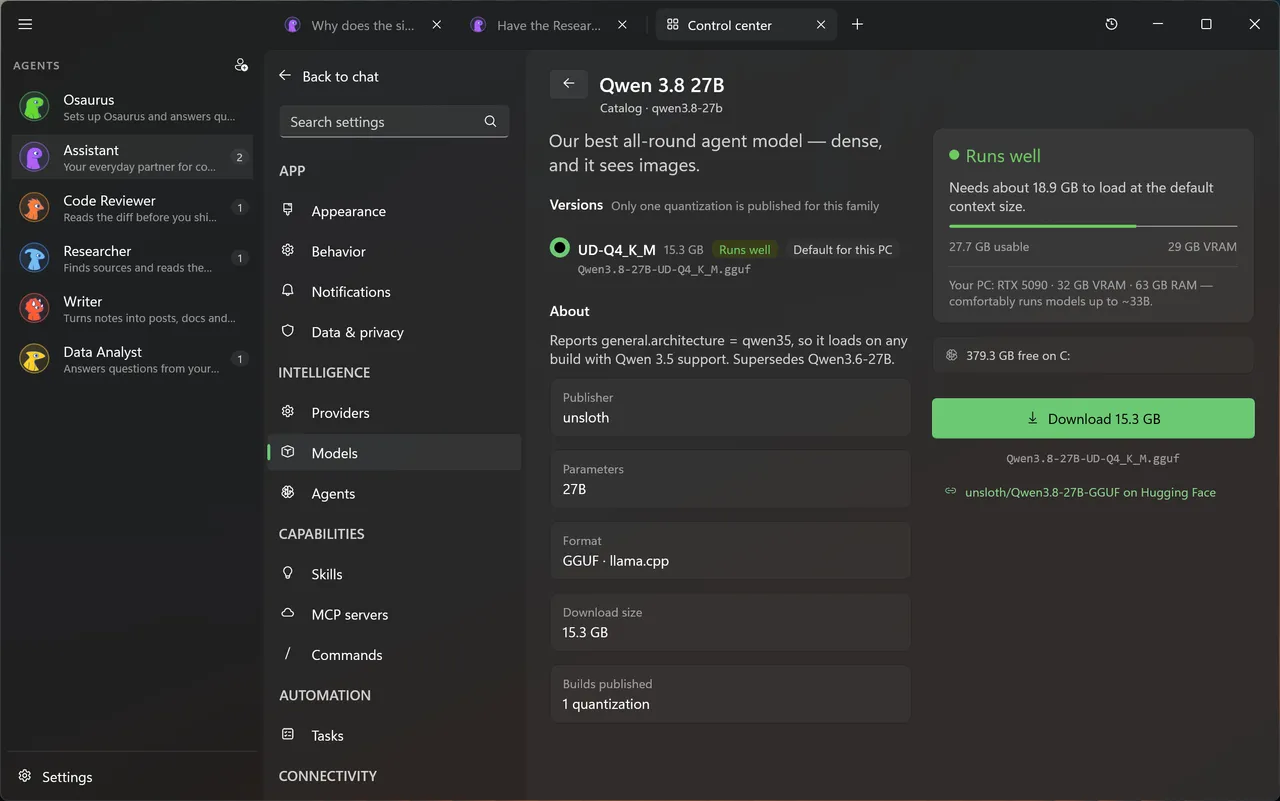Image resolution: width=1280 pixels, height=801 pixels.
Task: Click the "Runs well" badge next to UD-Q4_K_M
Action: (x=745, y=249)
